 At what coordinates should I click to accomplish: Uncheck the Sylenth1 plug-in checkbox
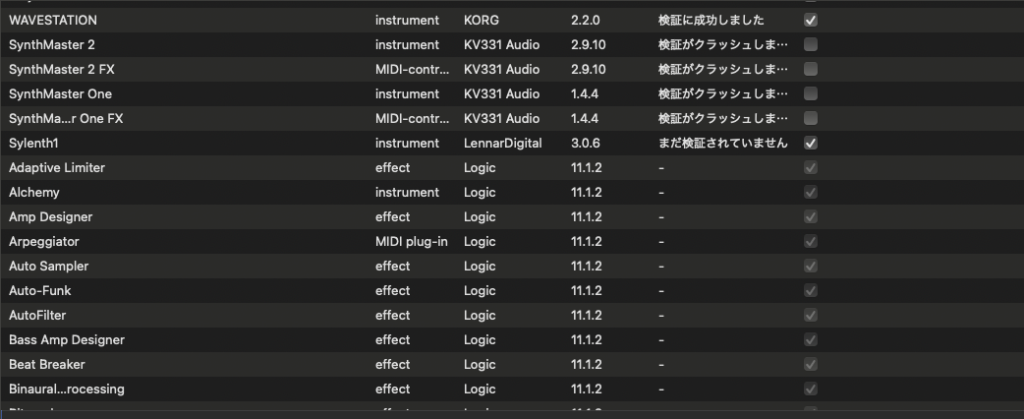click(810, 143)
